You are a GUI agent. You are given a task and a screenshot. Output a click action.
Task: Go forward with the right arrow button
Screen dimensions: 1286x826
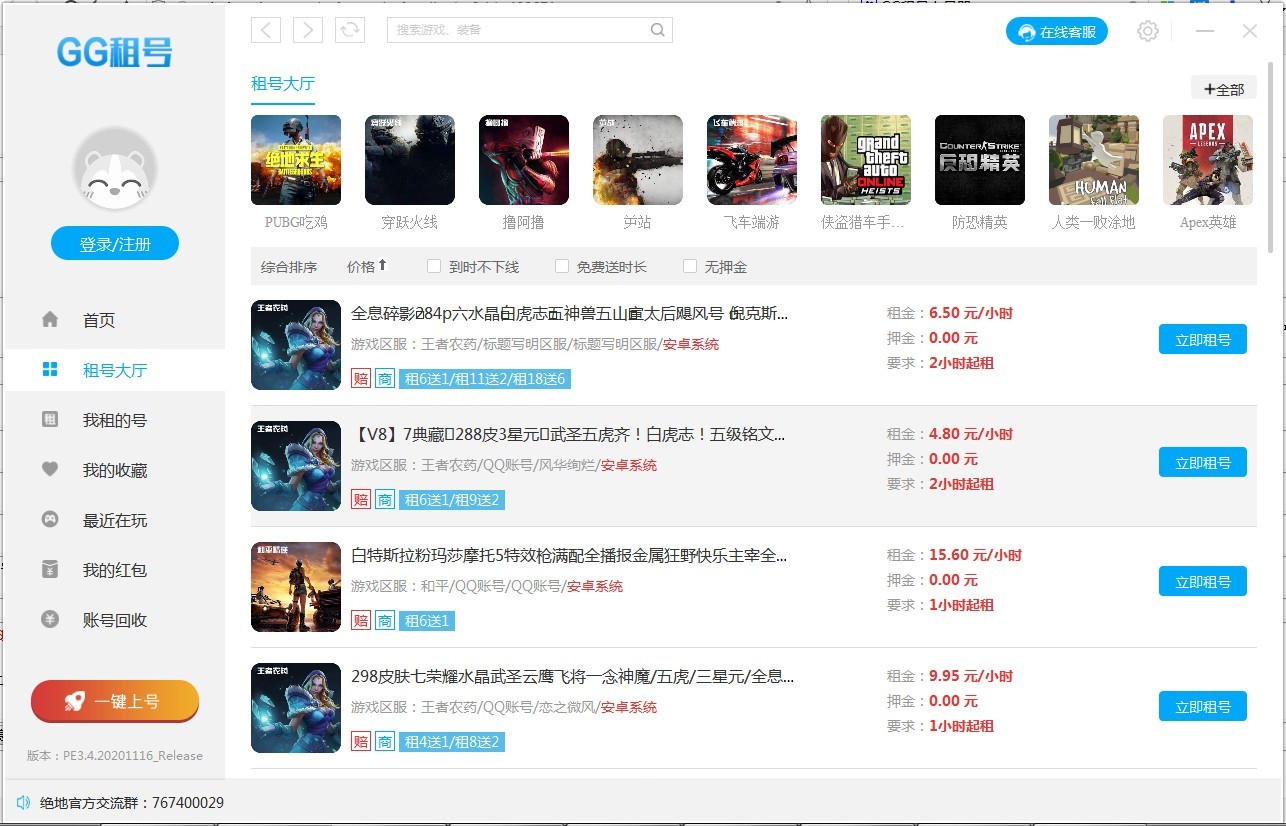[308, 30]
